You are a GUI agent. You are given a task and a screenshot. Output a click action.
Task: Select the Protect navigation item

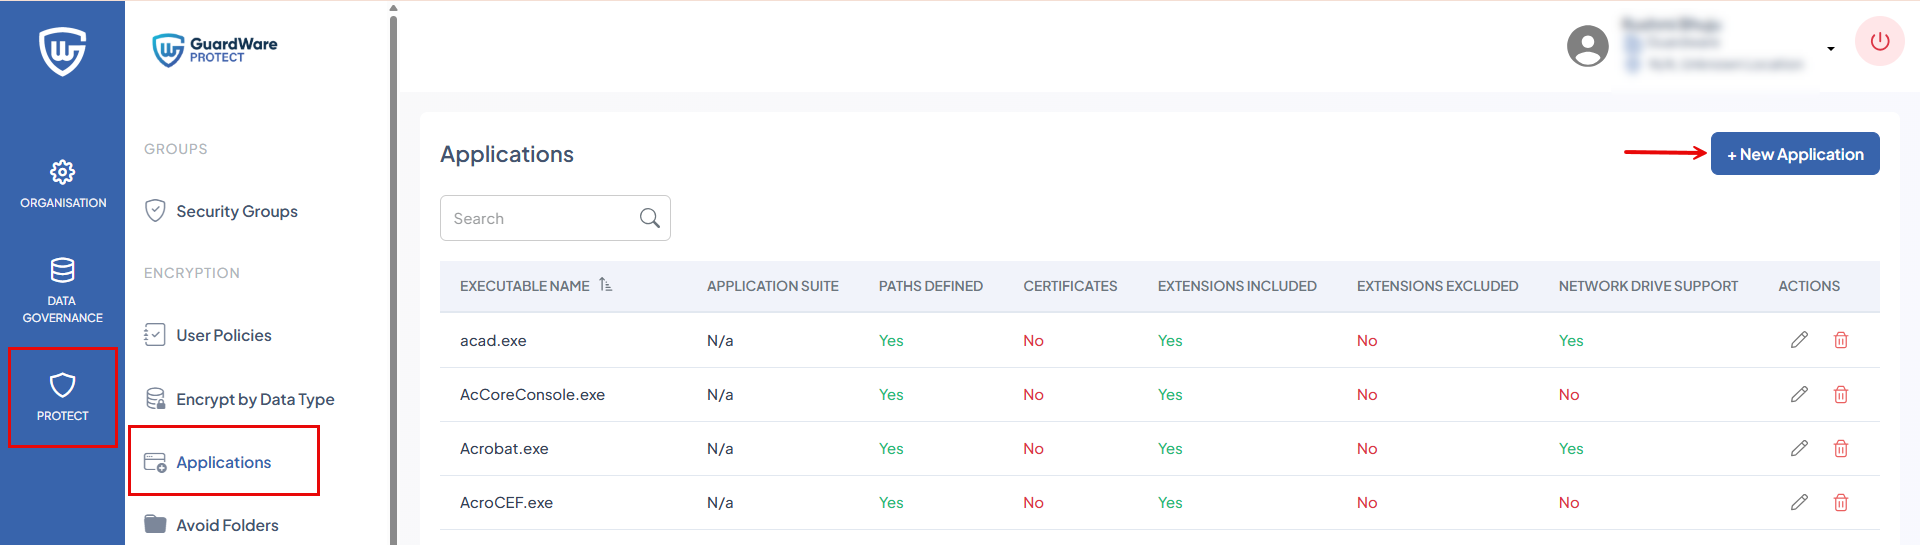[x=62, y=397]
